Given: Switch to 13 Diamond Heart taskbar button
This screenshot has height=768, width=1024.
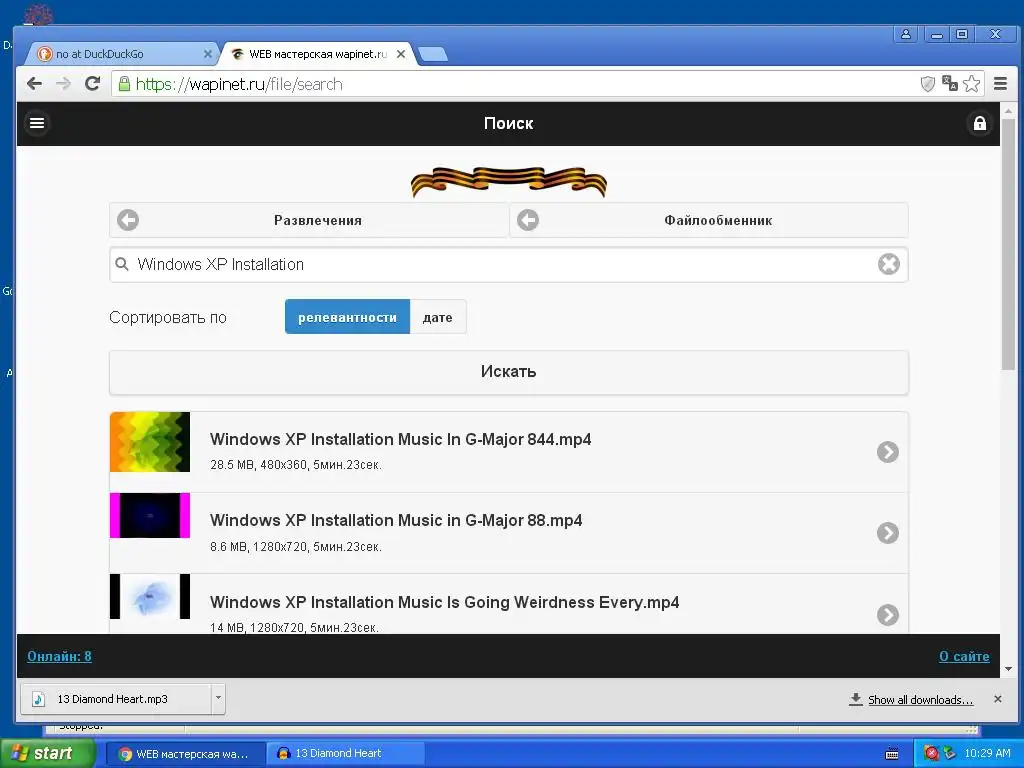Looking at the screenshot, I should [346, 754].
